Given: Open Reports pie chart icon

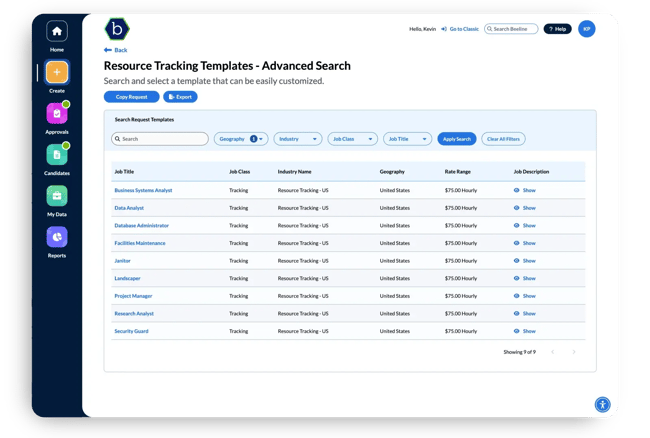Looking at the screenshot, I should (57, 237).
